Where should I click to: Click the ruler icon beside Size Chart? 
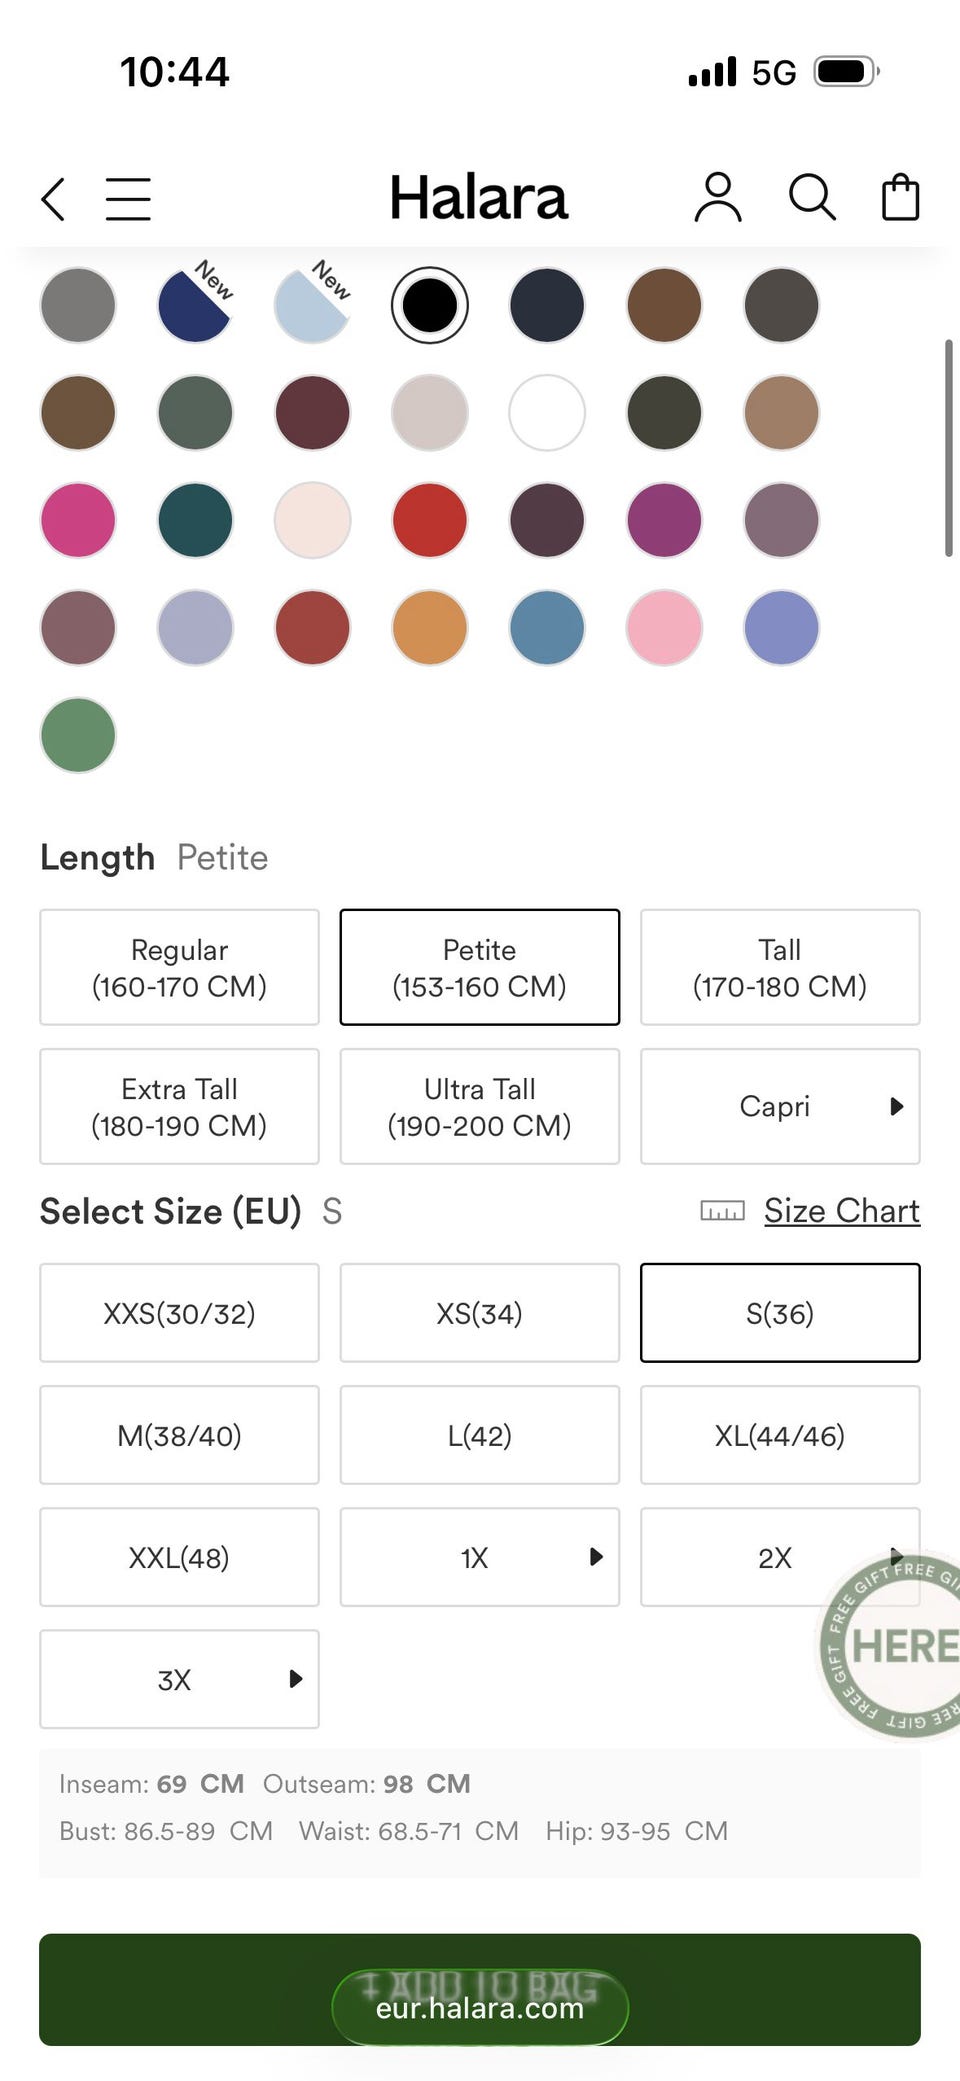[x=722, y=1212]
